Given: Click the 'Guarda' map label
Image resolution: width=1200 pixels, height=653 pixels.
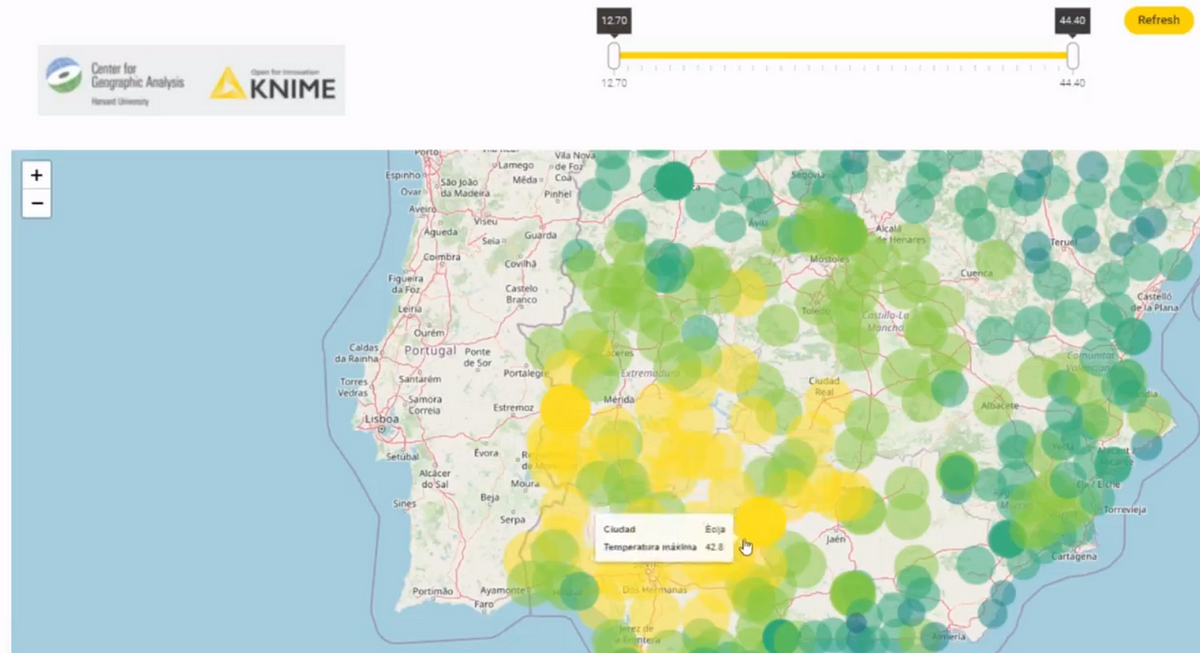Looking at the screenshot, I should coord(540,235).
